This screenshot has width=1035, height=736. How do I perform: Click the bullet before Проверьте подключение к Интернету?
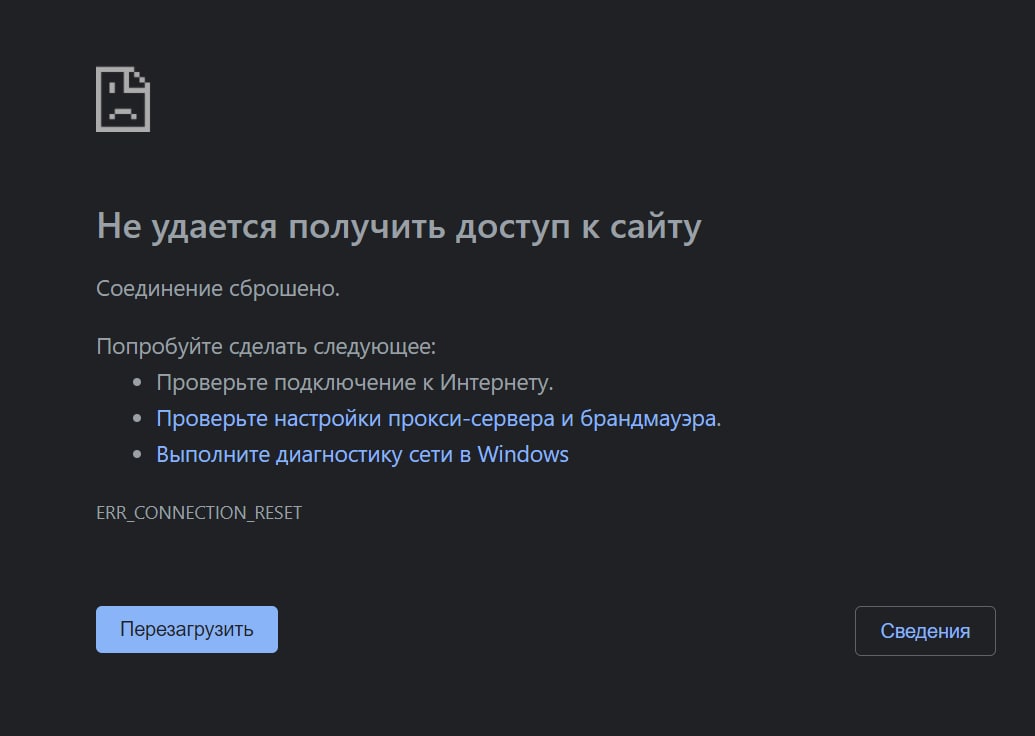pyautogui.click(x=138, y=382)
